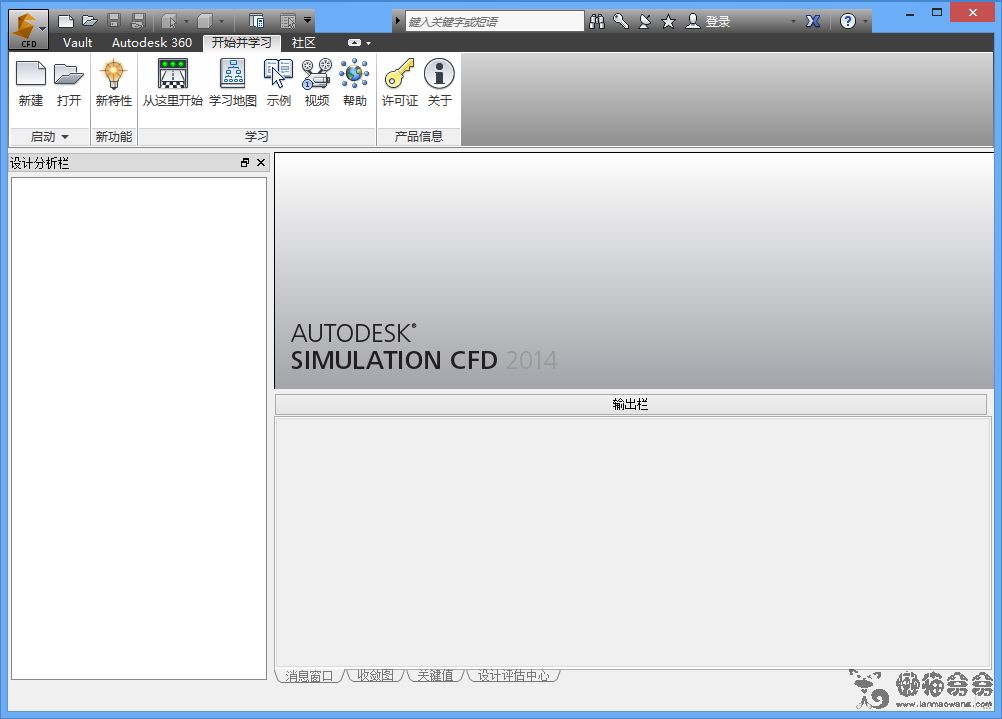Screen dimensions: 1002x719
Task: Open the CFD application menu button
Action: [x=28, y=30]
